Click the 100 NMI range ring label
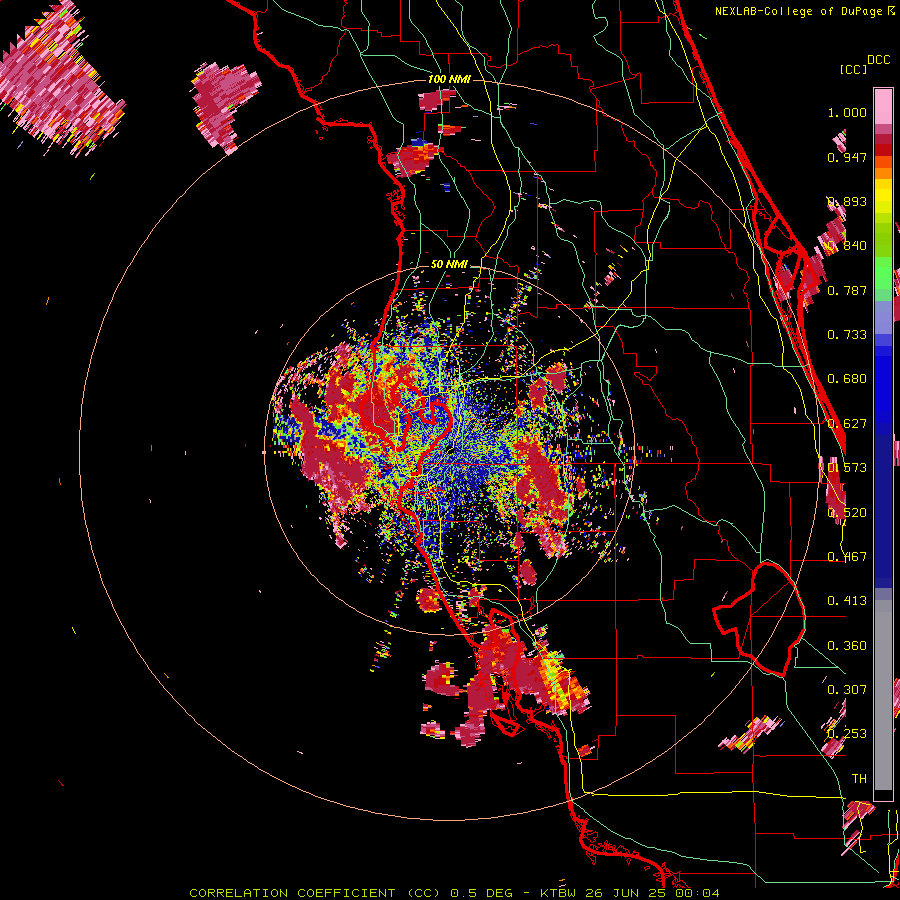The width and height of the screenshot is (900, 900). [x=449, y=79]
